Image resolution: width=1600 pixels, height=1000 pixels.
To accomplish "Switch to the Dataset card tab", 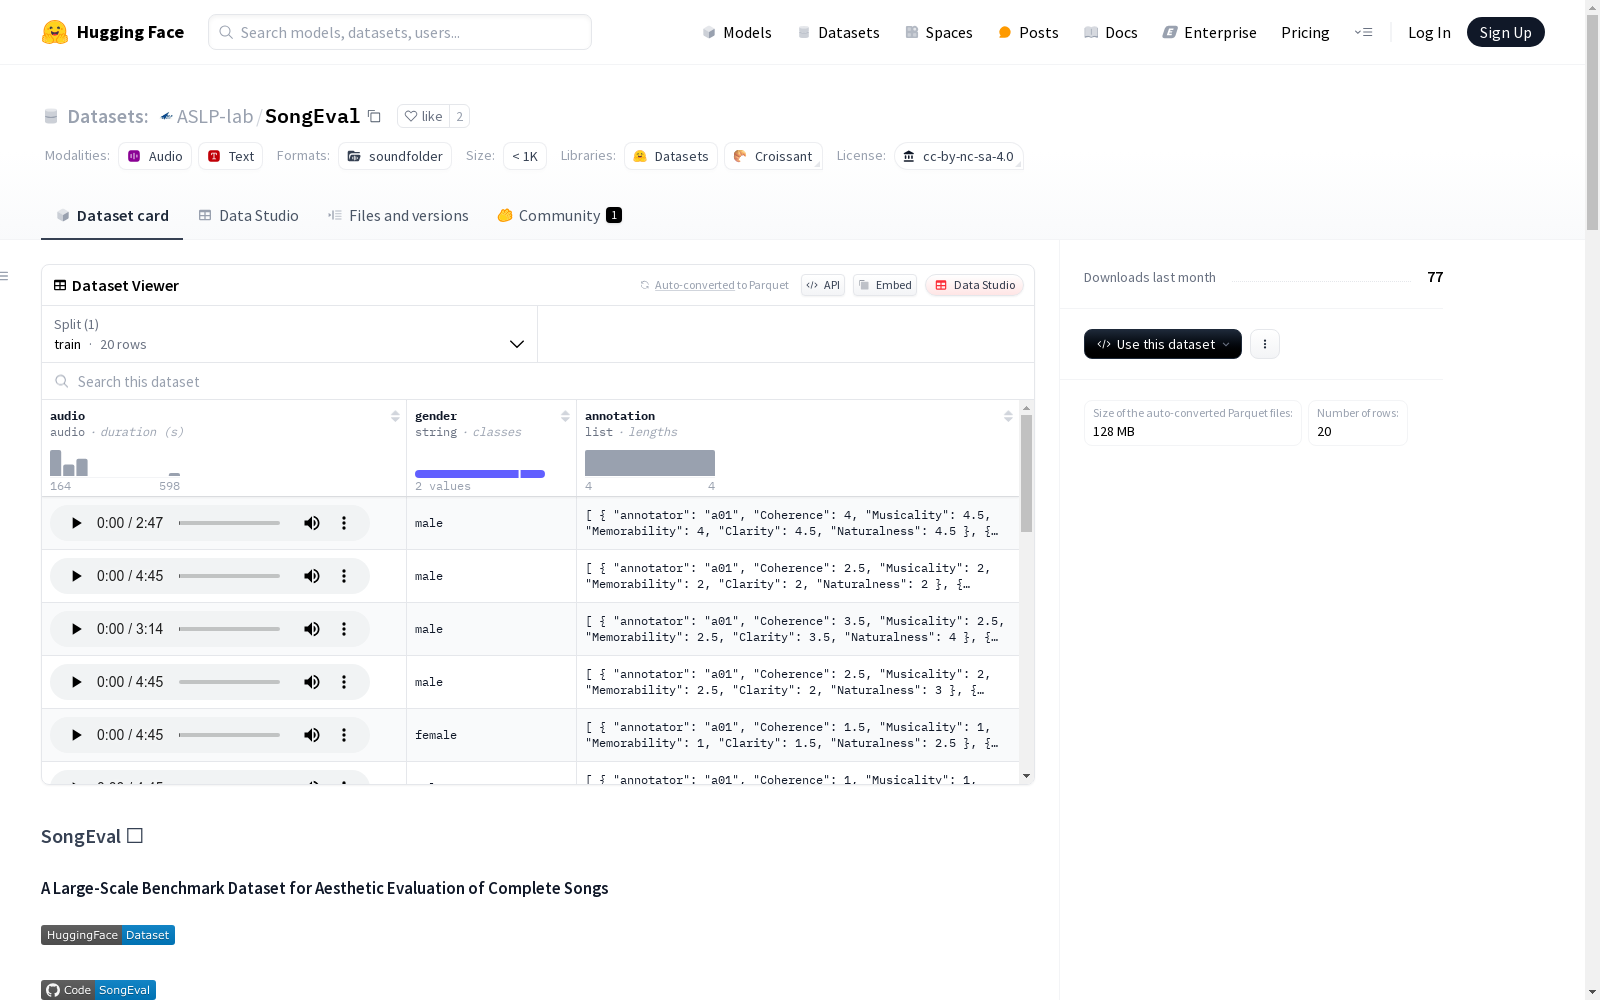I will tap(112, 216).
